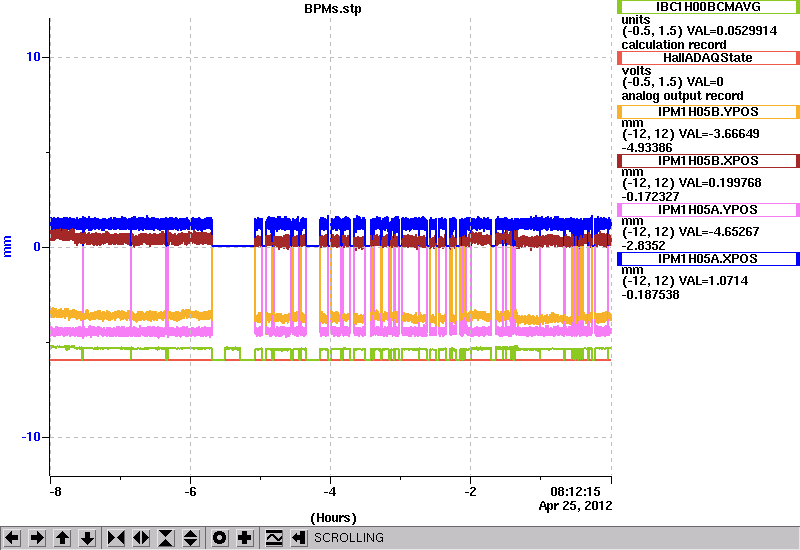Click the vertical mm y-axis unit label

click(8, 246)
